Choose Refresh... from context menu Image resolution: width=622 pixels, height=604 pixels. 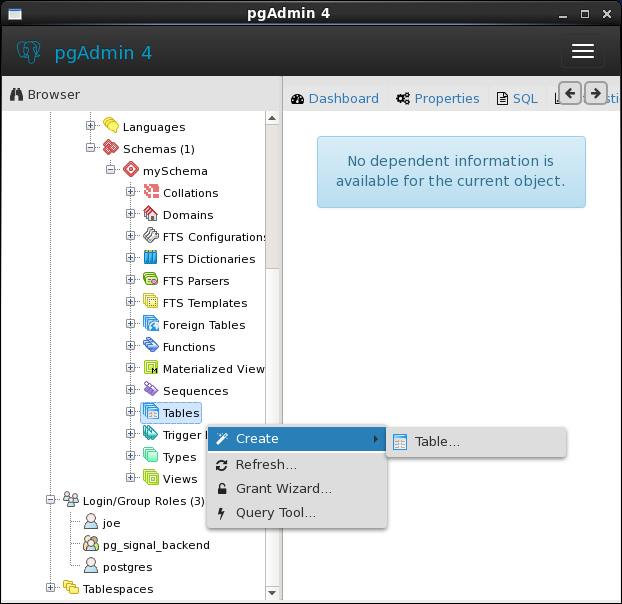[x=297, y=464]
